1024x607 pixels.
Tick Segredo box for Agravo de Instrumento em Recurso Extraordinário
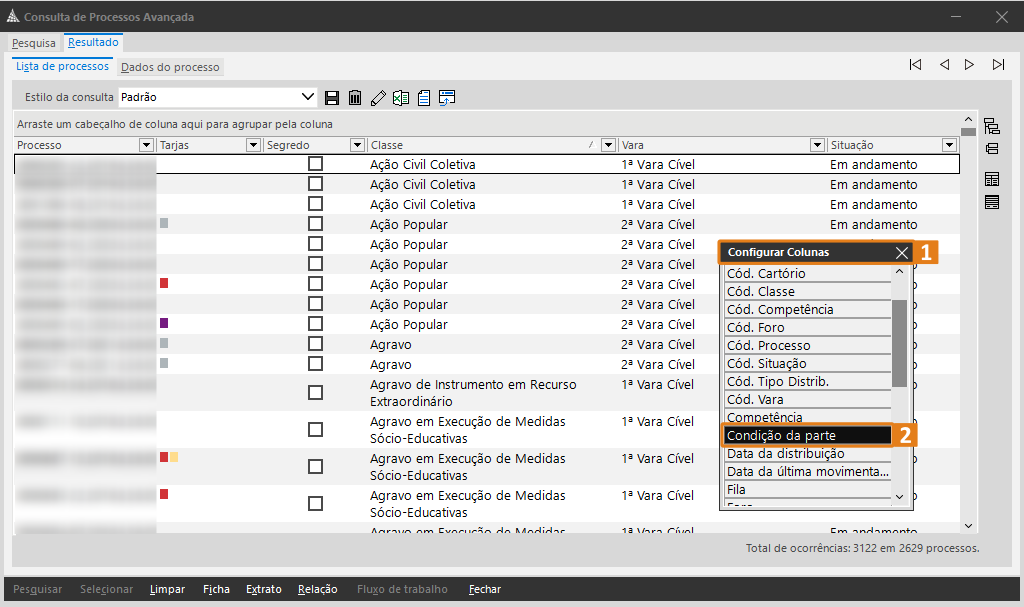click(315, 393)
